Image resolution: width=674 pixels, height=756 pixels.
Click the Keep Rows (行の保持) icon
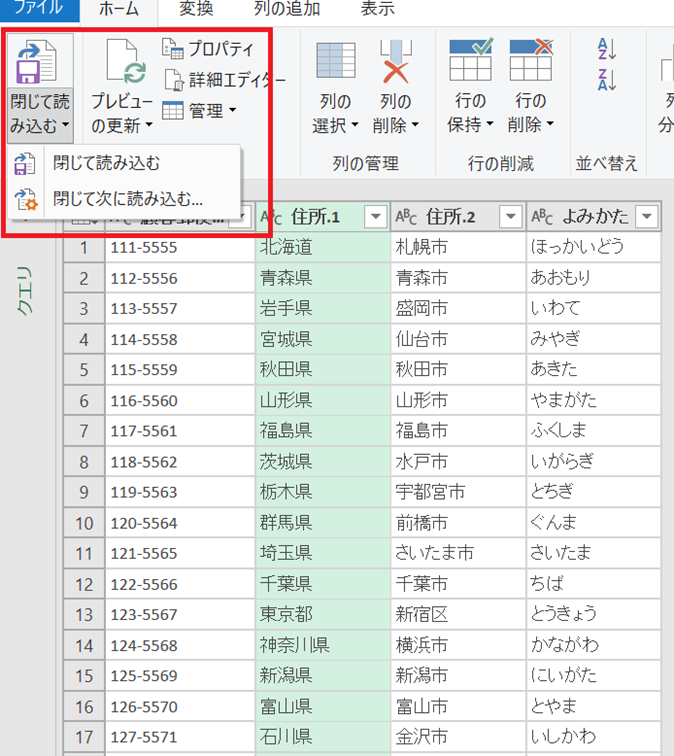point(470,61)
